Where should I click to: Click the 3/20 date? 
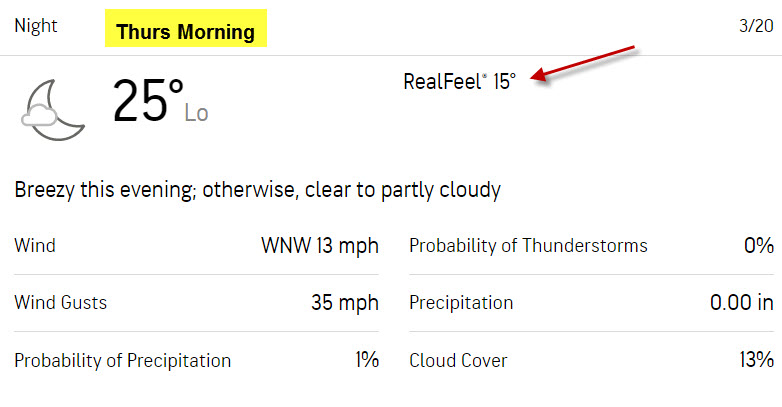[756, 25]
